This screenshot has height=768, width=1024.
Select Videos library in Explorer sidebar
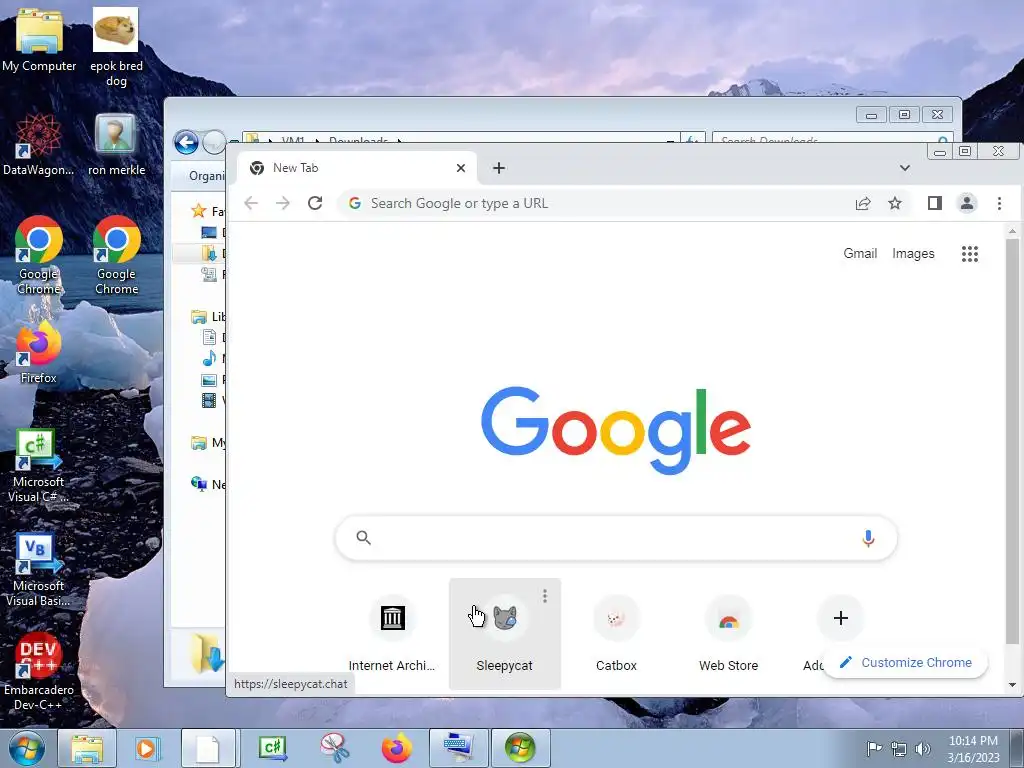[x=214, y=400]
